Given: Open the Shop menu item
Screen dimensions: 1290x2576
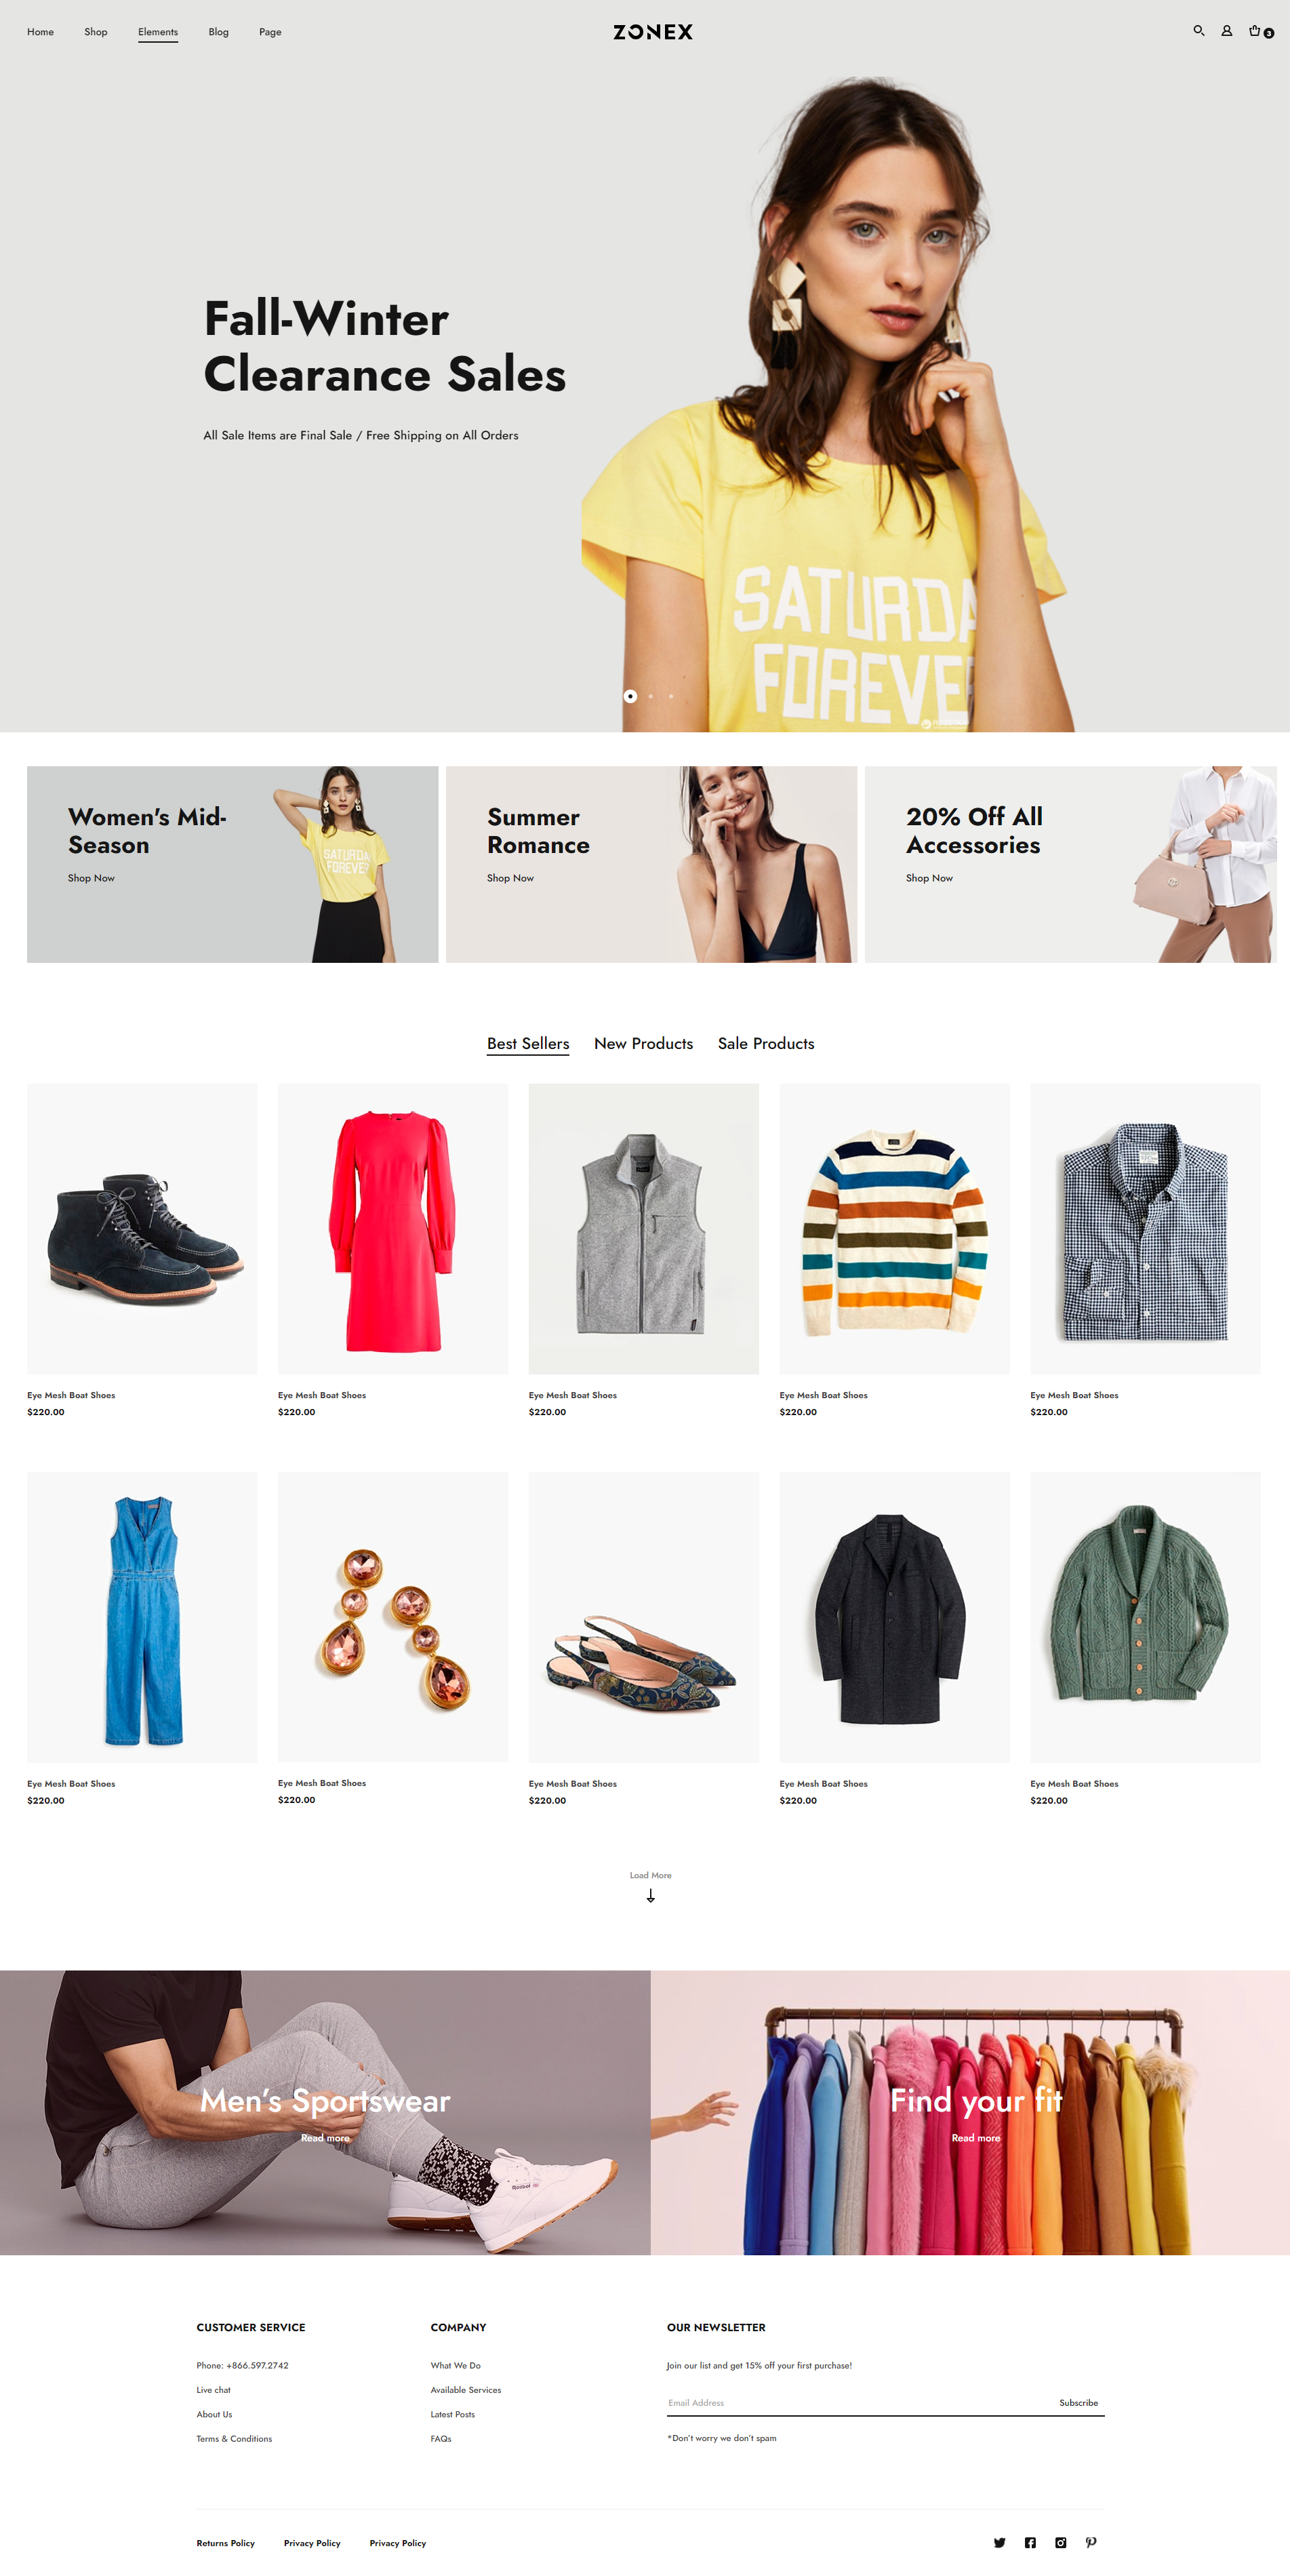Looking at the screenshot, I should pos(96,32).
